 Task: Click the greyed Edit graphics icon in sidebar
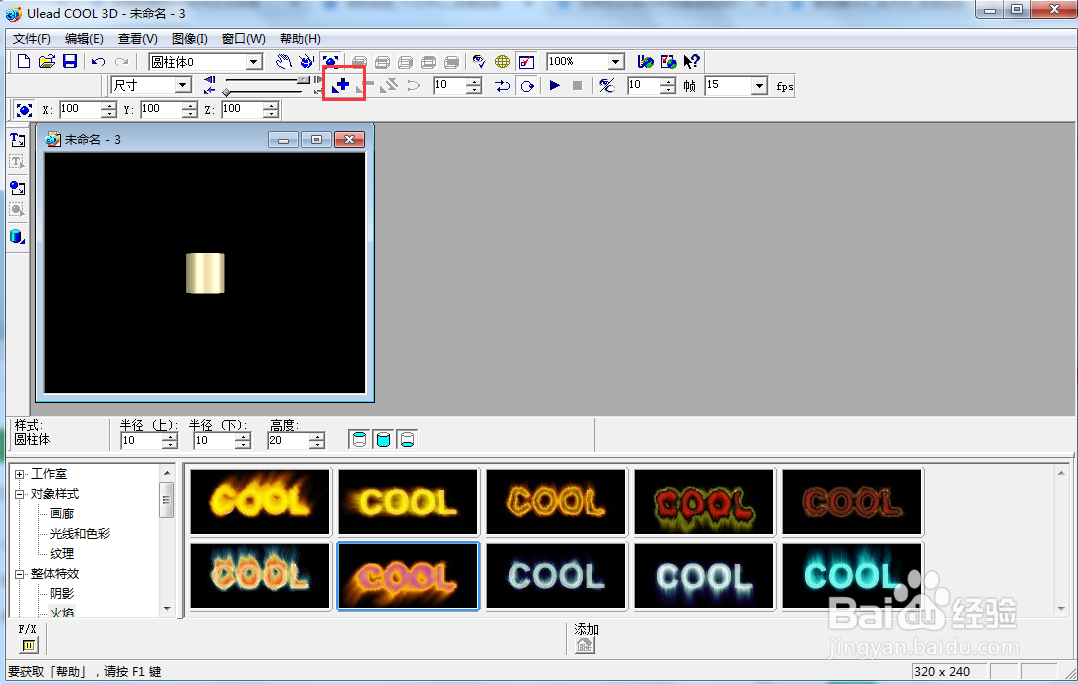[17, 210]
